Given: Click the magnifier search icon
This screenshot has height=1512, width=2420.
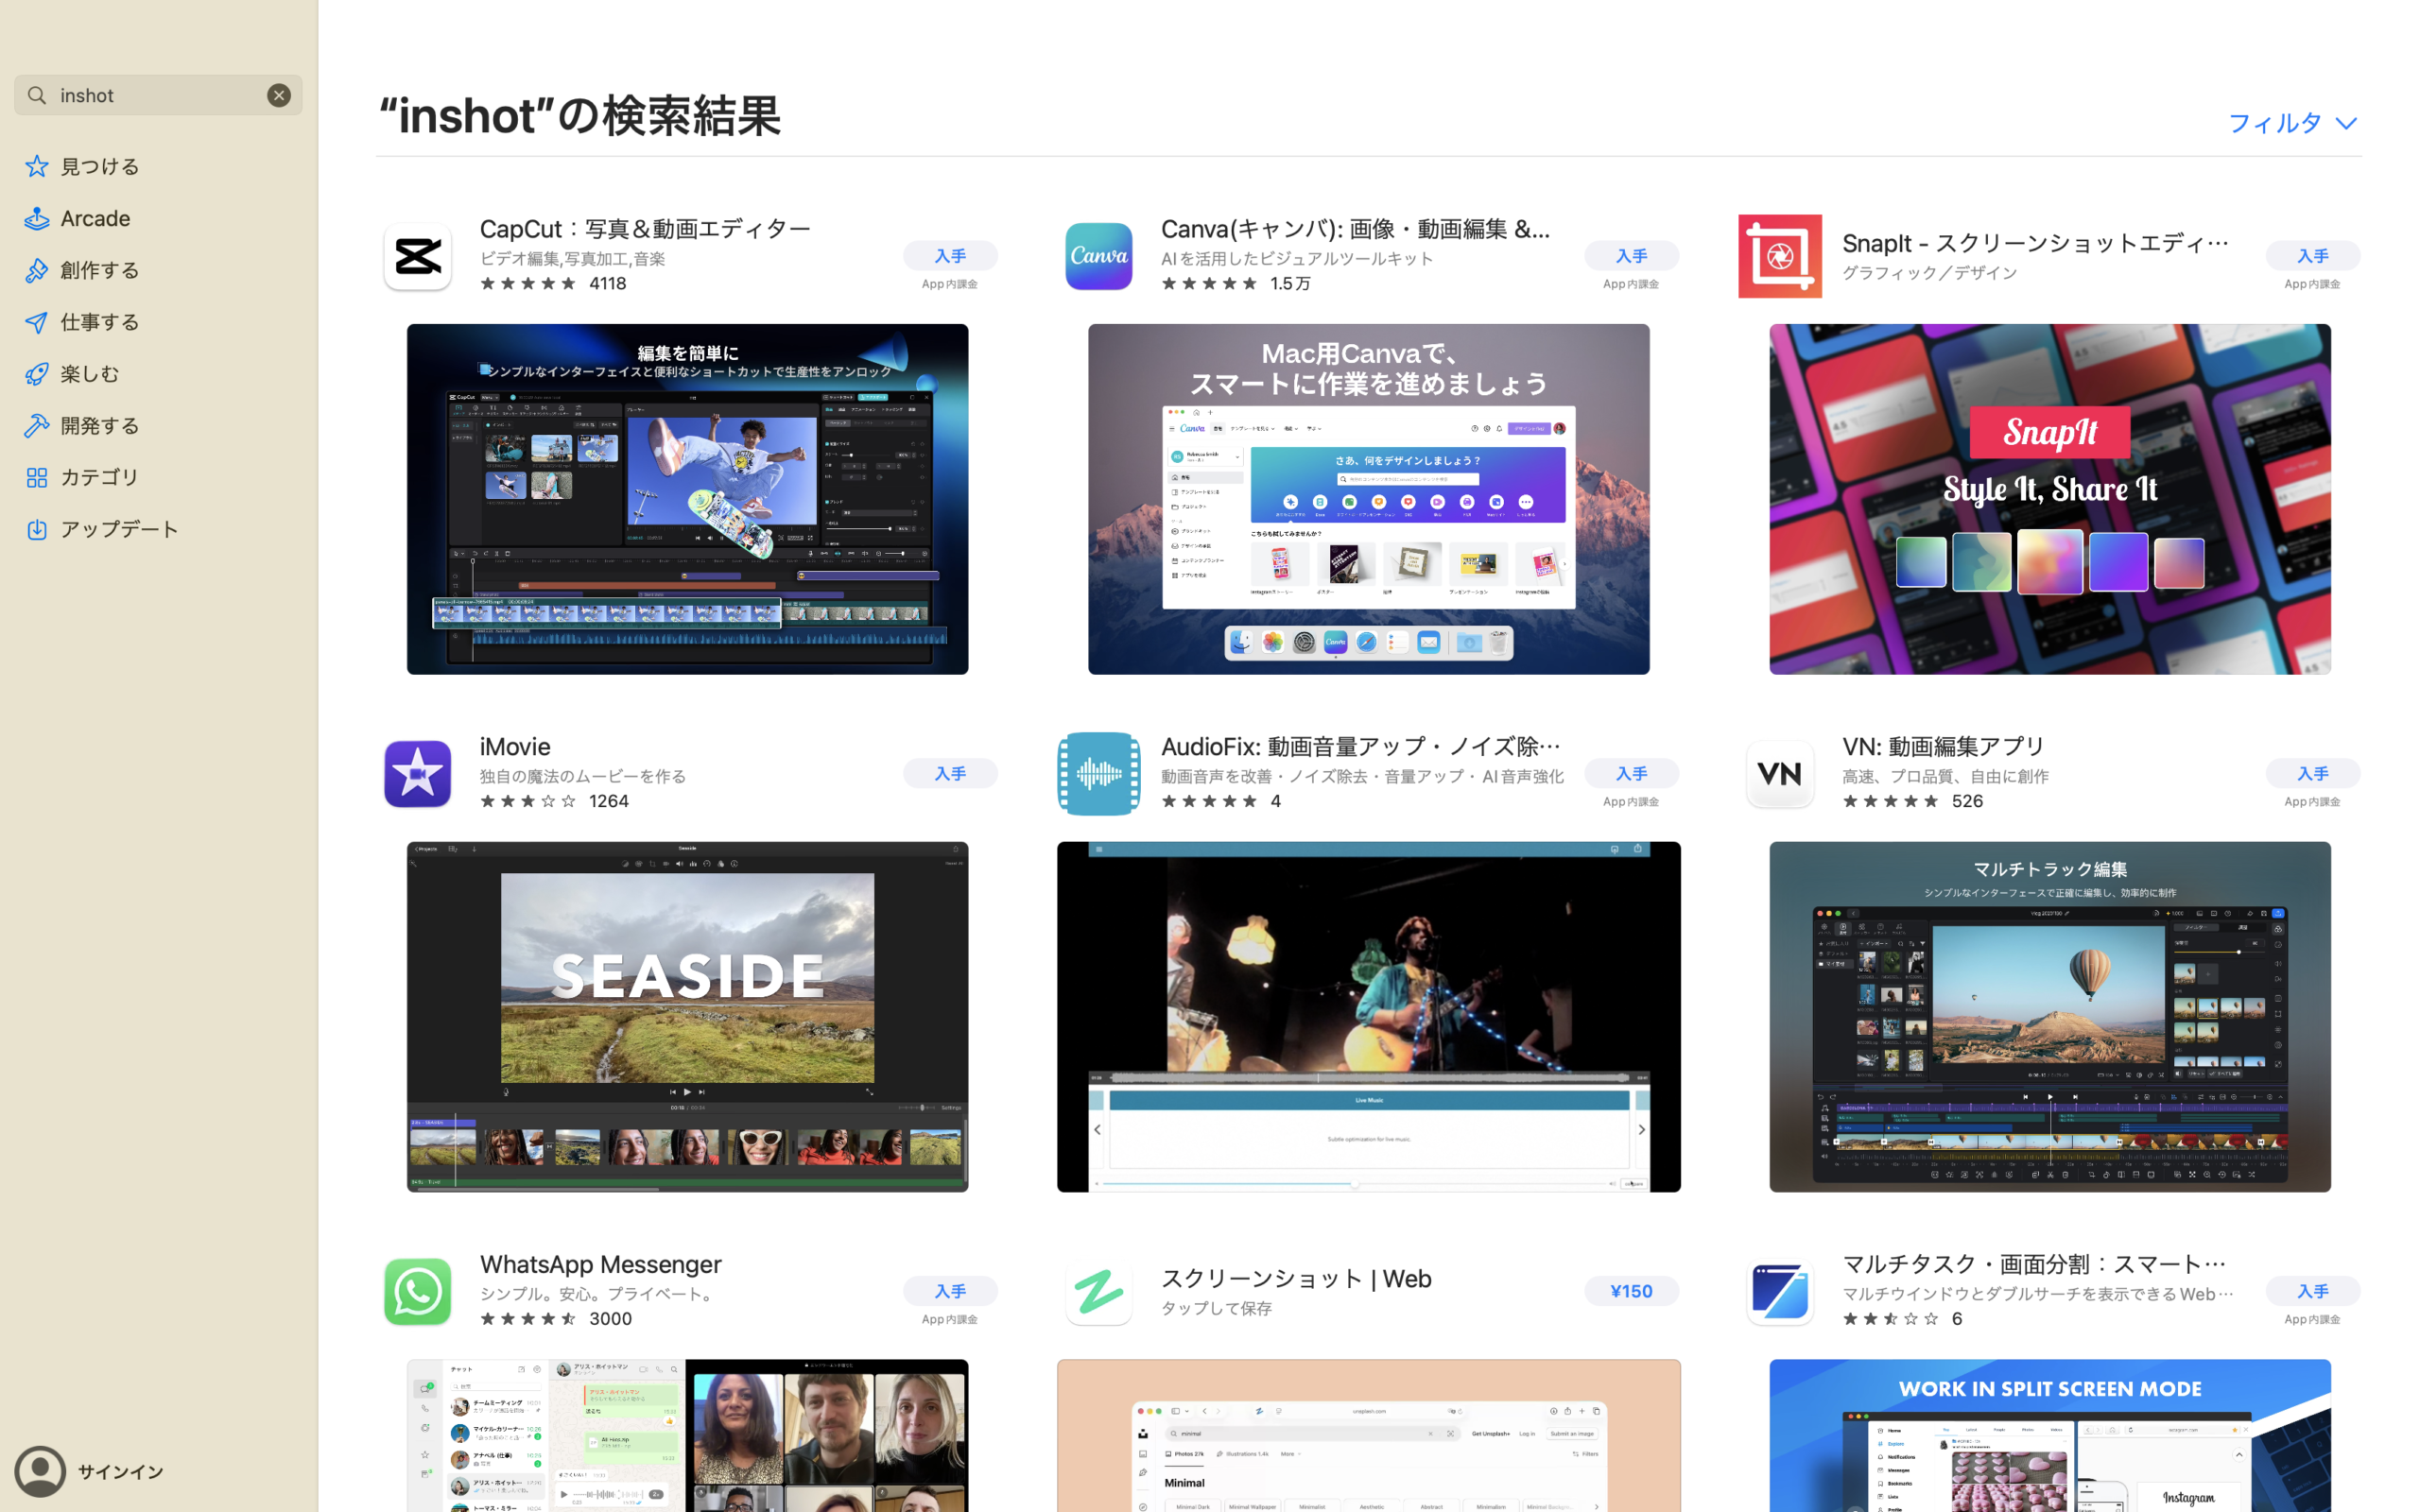Looking at the screenshot, I should [x=37, y=95].
